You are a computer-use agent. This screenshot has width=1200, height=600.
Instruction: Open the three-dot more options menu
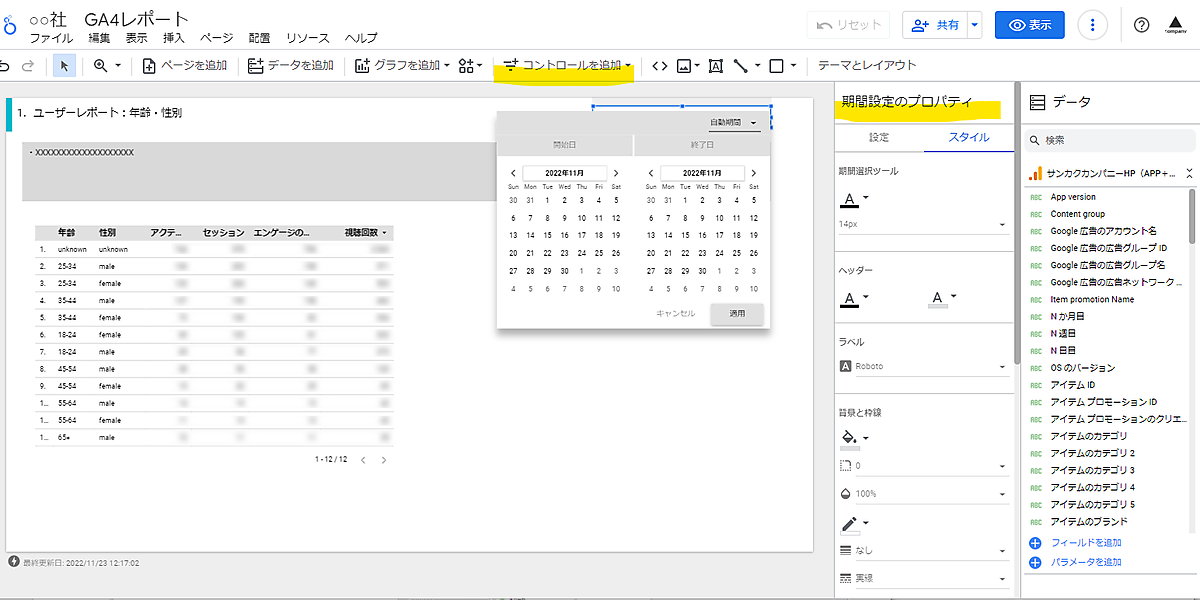1094,25
